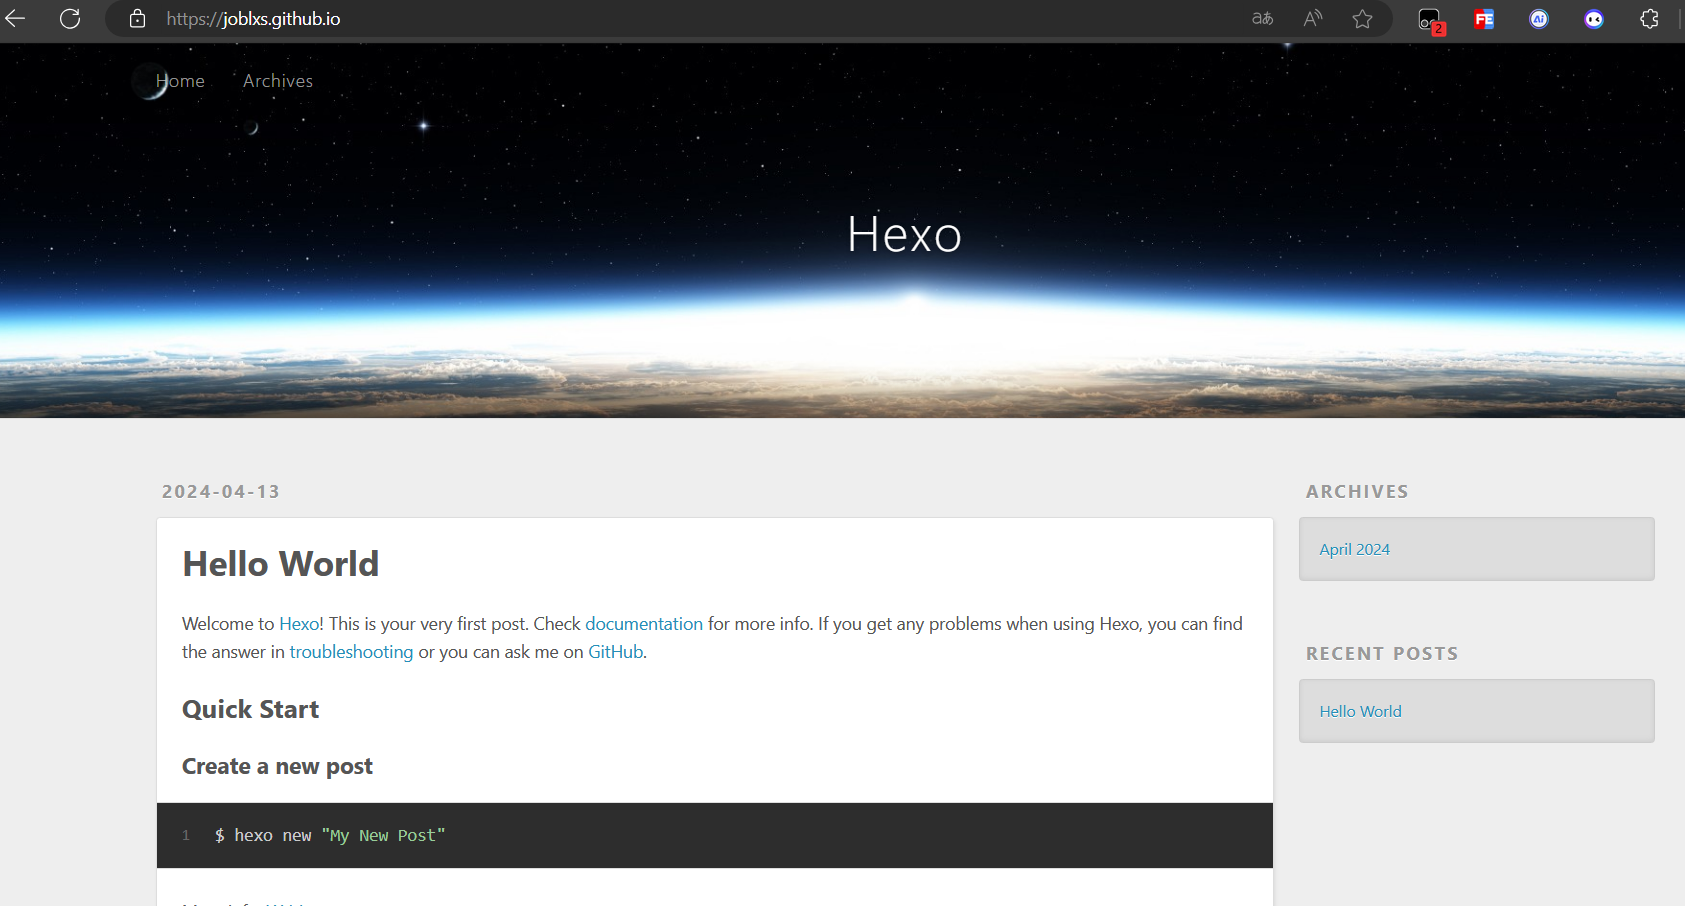Open the extension with the red 2 badge
The width and height of the screenshot is (1685, 906).
tap(1430, 20)
